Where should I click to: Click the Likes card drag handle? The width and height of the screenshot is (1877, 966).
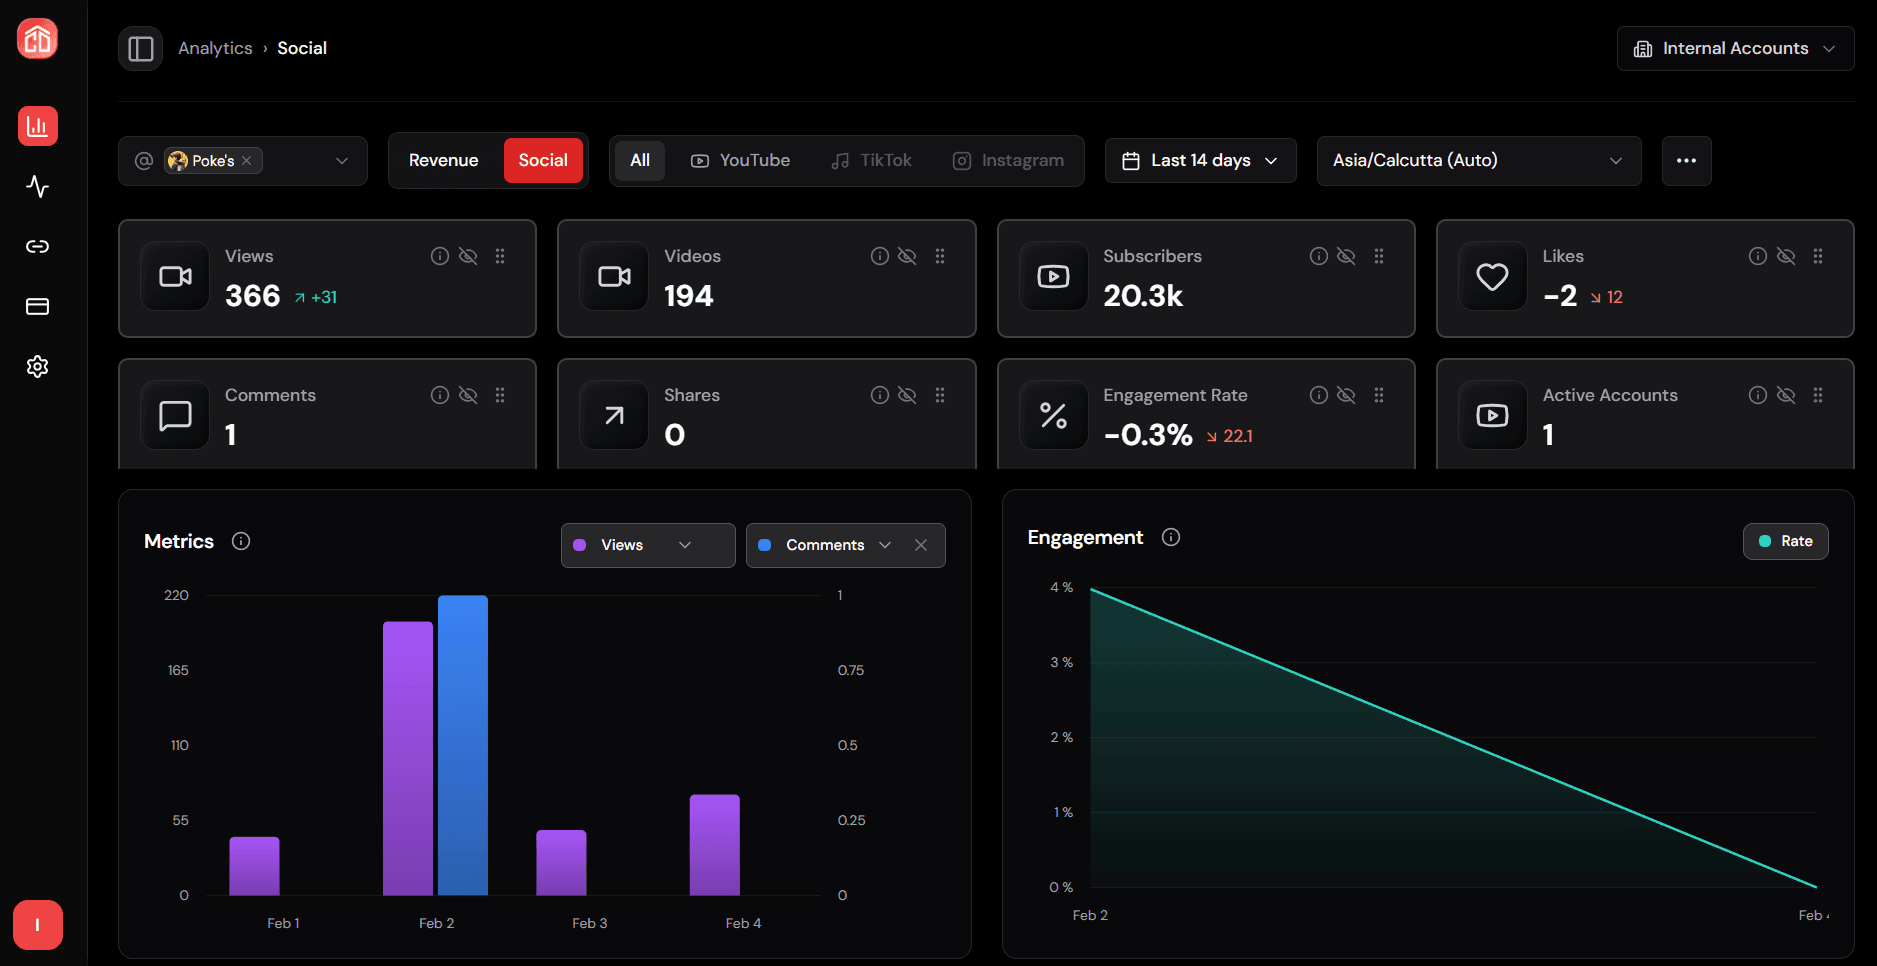pyautogui.click(x=1818, y=256)
